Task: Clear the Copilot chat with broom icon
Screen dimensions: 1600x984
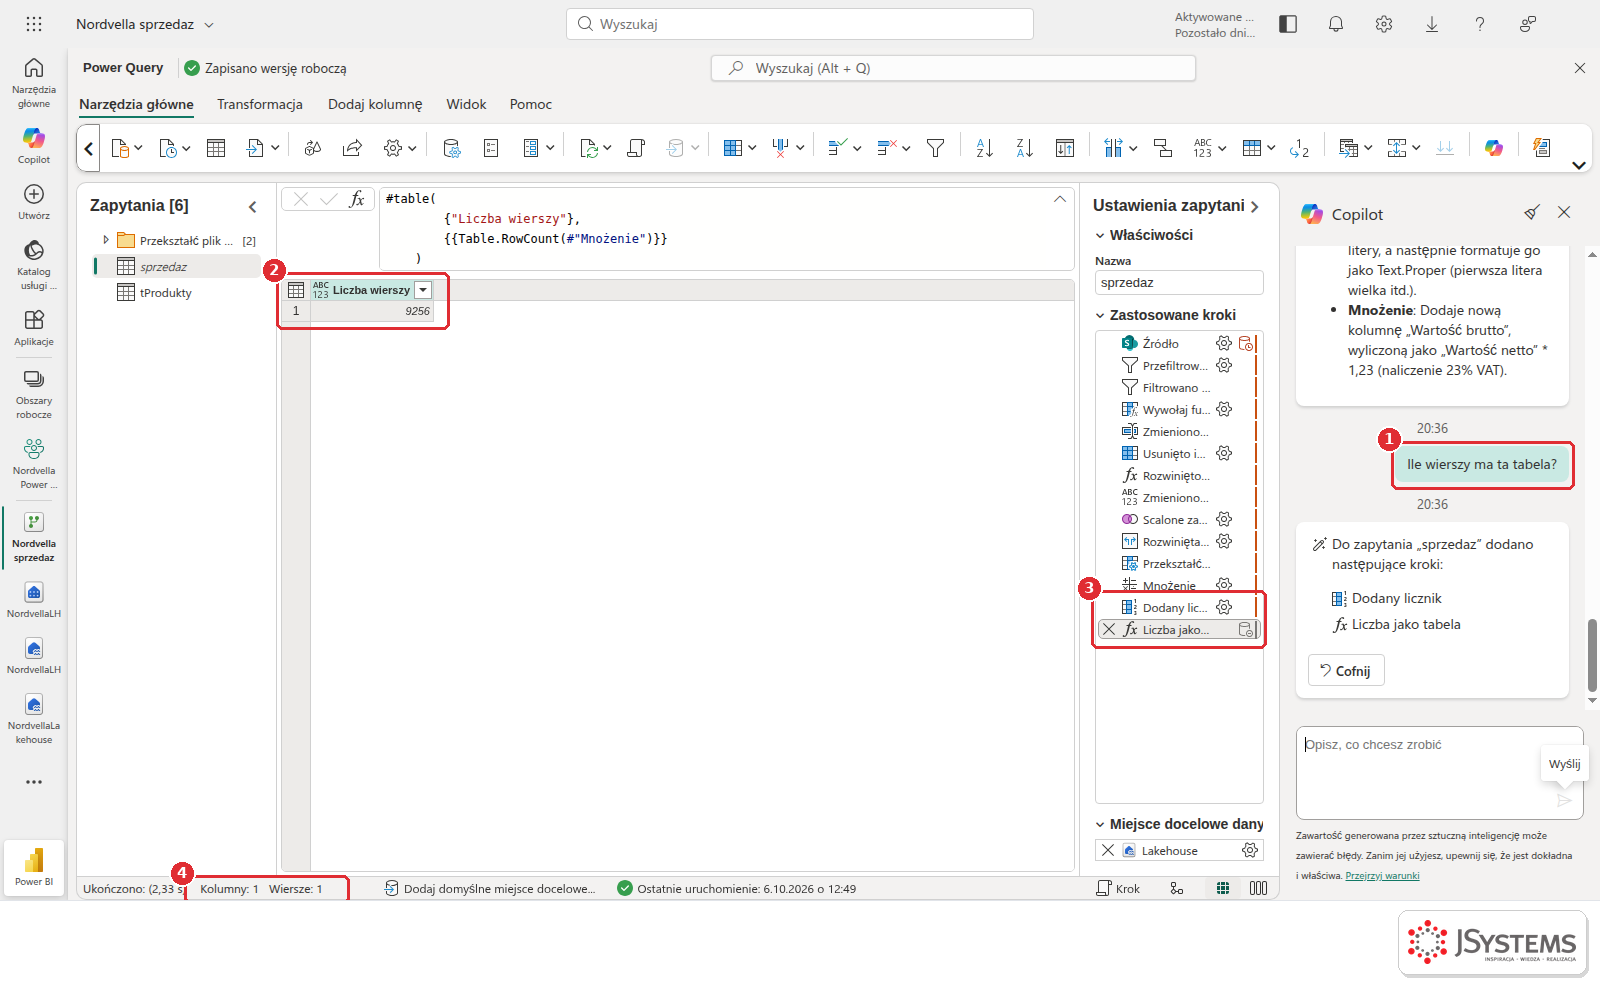Action: coord(1532,212)
